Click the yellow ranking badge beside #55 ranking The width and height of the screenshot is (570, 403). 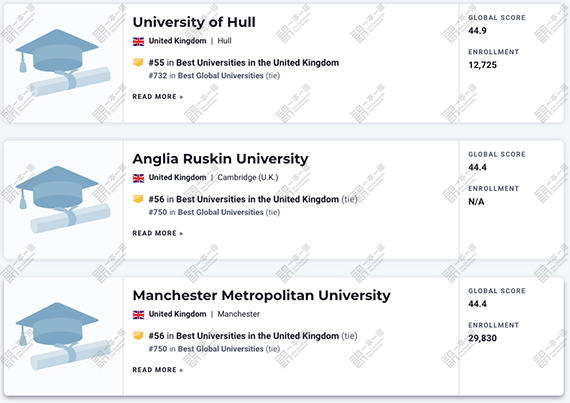[x=138, y=63]
